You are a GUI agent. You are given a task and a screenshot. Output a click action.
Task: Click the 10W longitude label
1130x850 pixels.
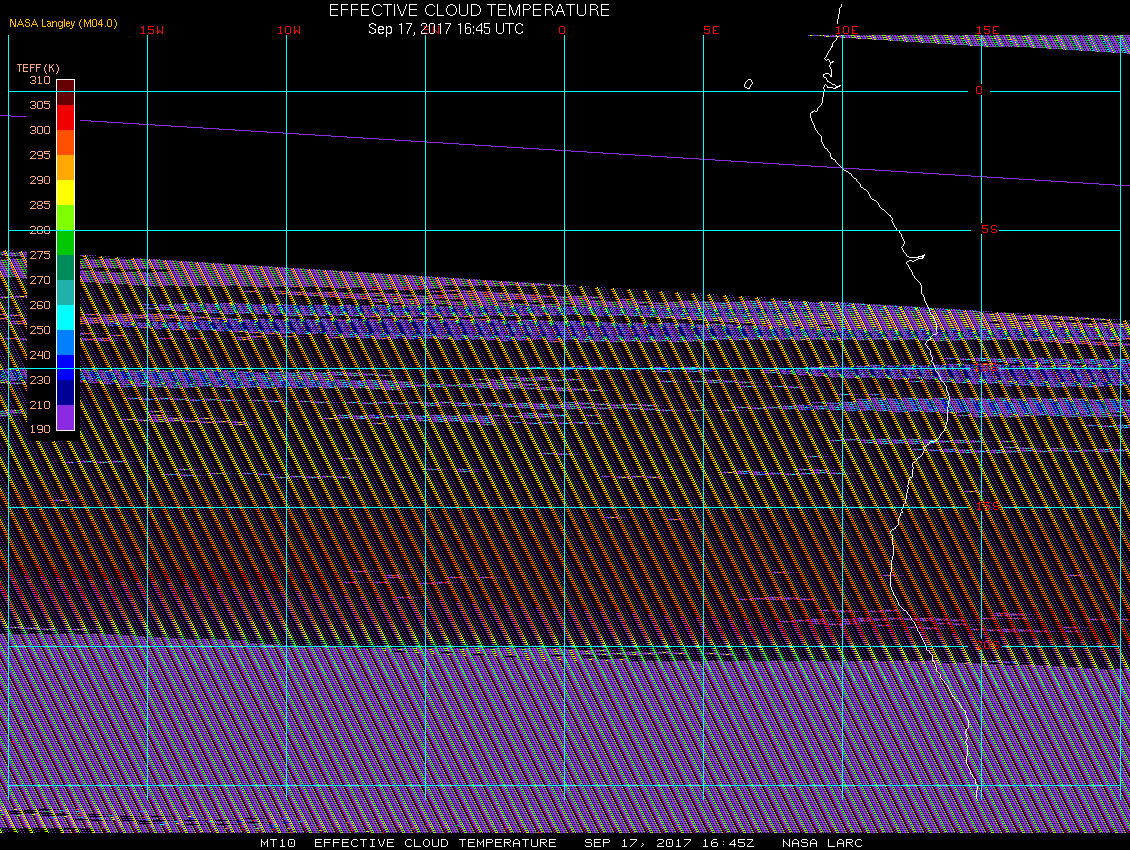pos(289,30)
